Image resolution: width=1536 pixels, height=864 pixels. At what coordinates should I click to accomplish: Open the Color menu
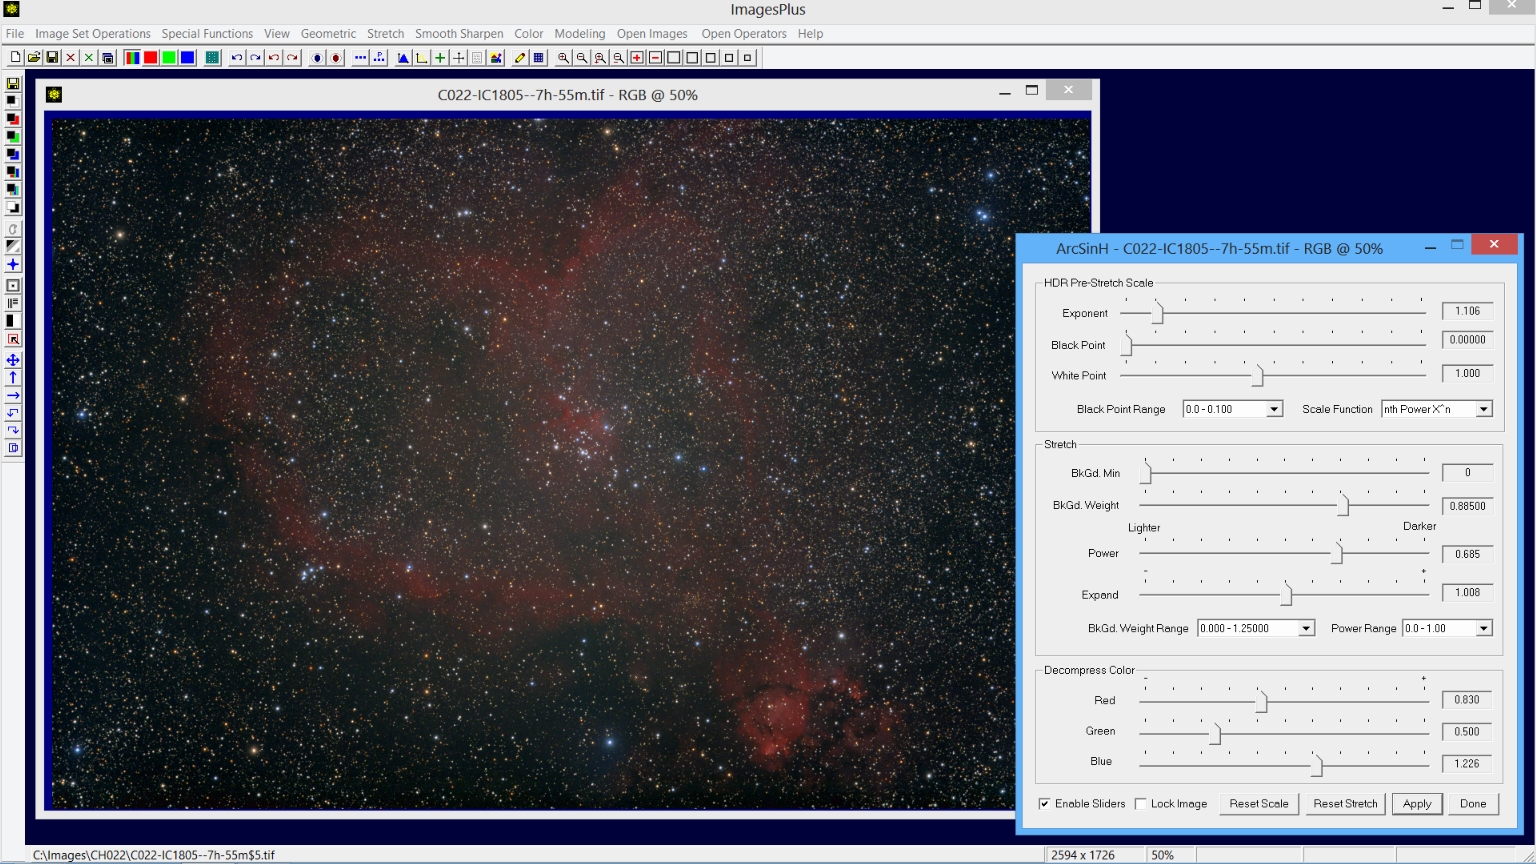pyautogui.click(x=529, y=33)
